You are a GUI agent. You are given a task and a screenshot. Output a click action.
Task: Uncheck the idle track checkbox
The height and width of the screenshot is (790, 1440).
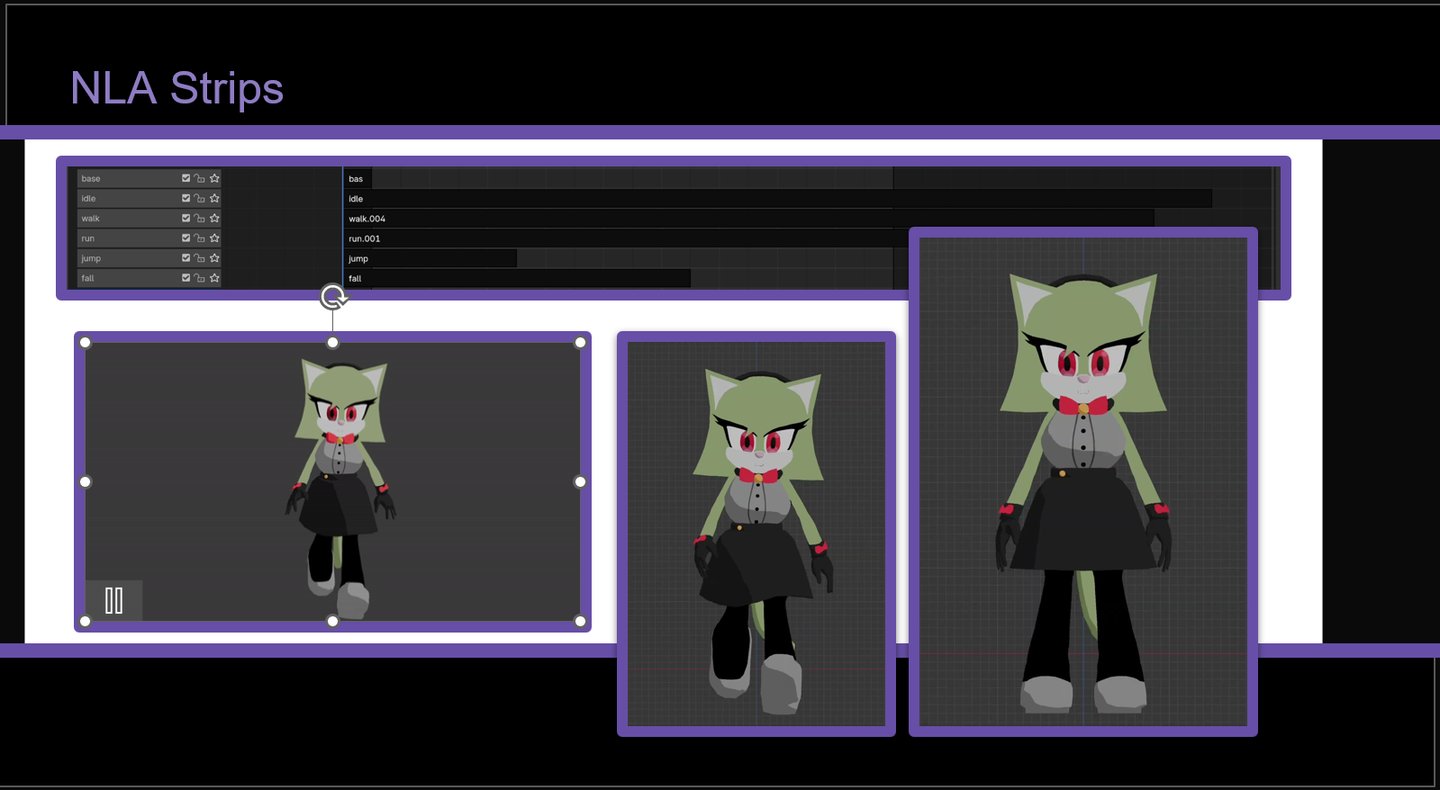coord(186,198)
